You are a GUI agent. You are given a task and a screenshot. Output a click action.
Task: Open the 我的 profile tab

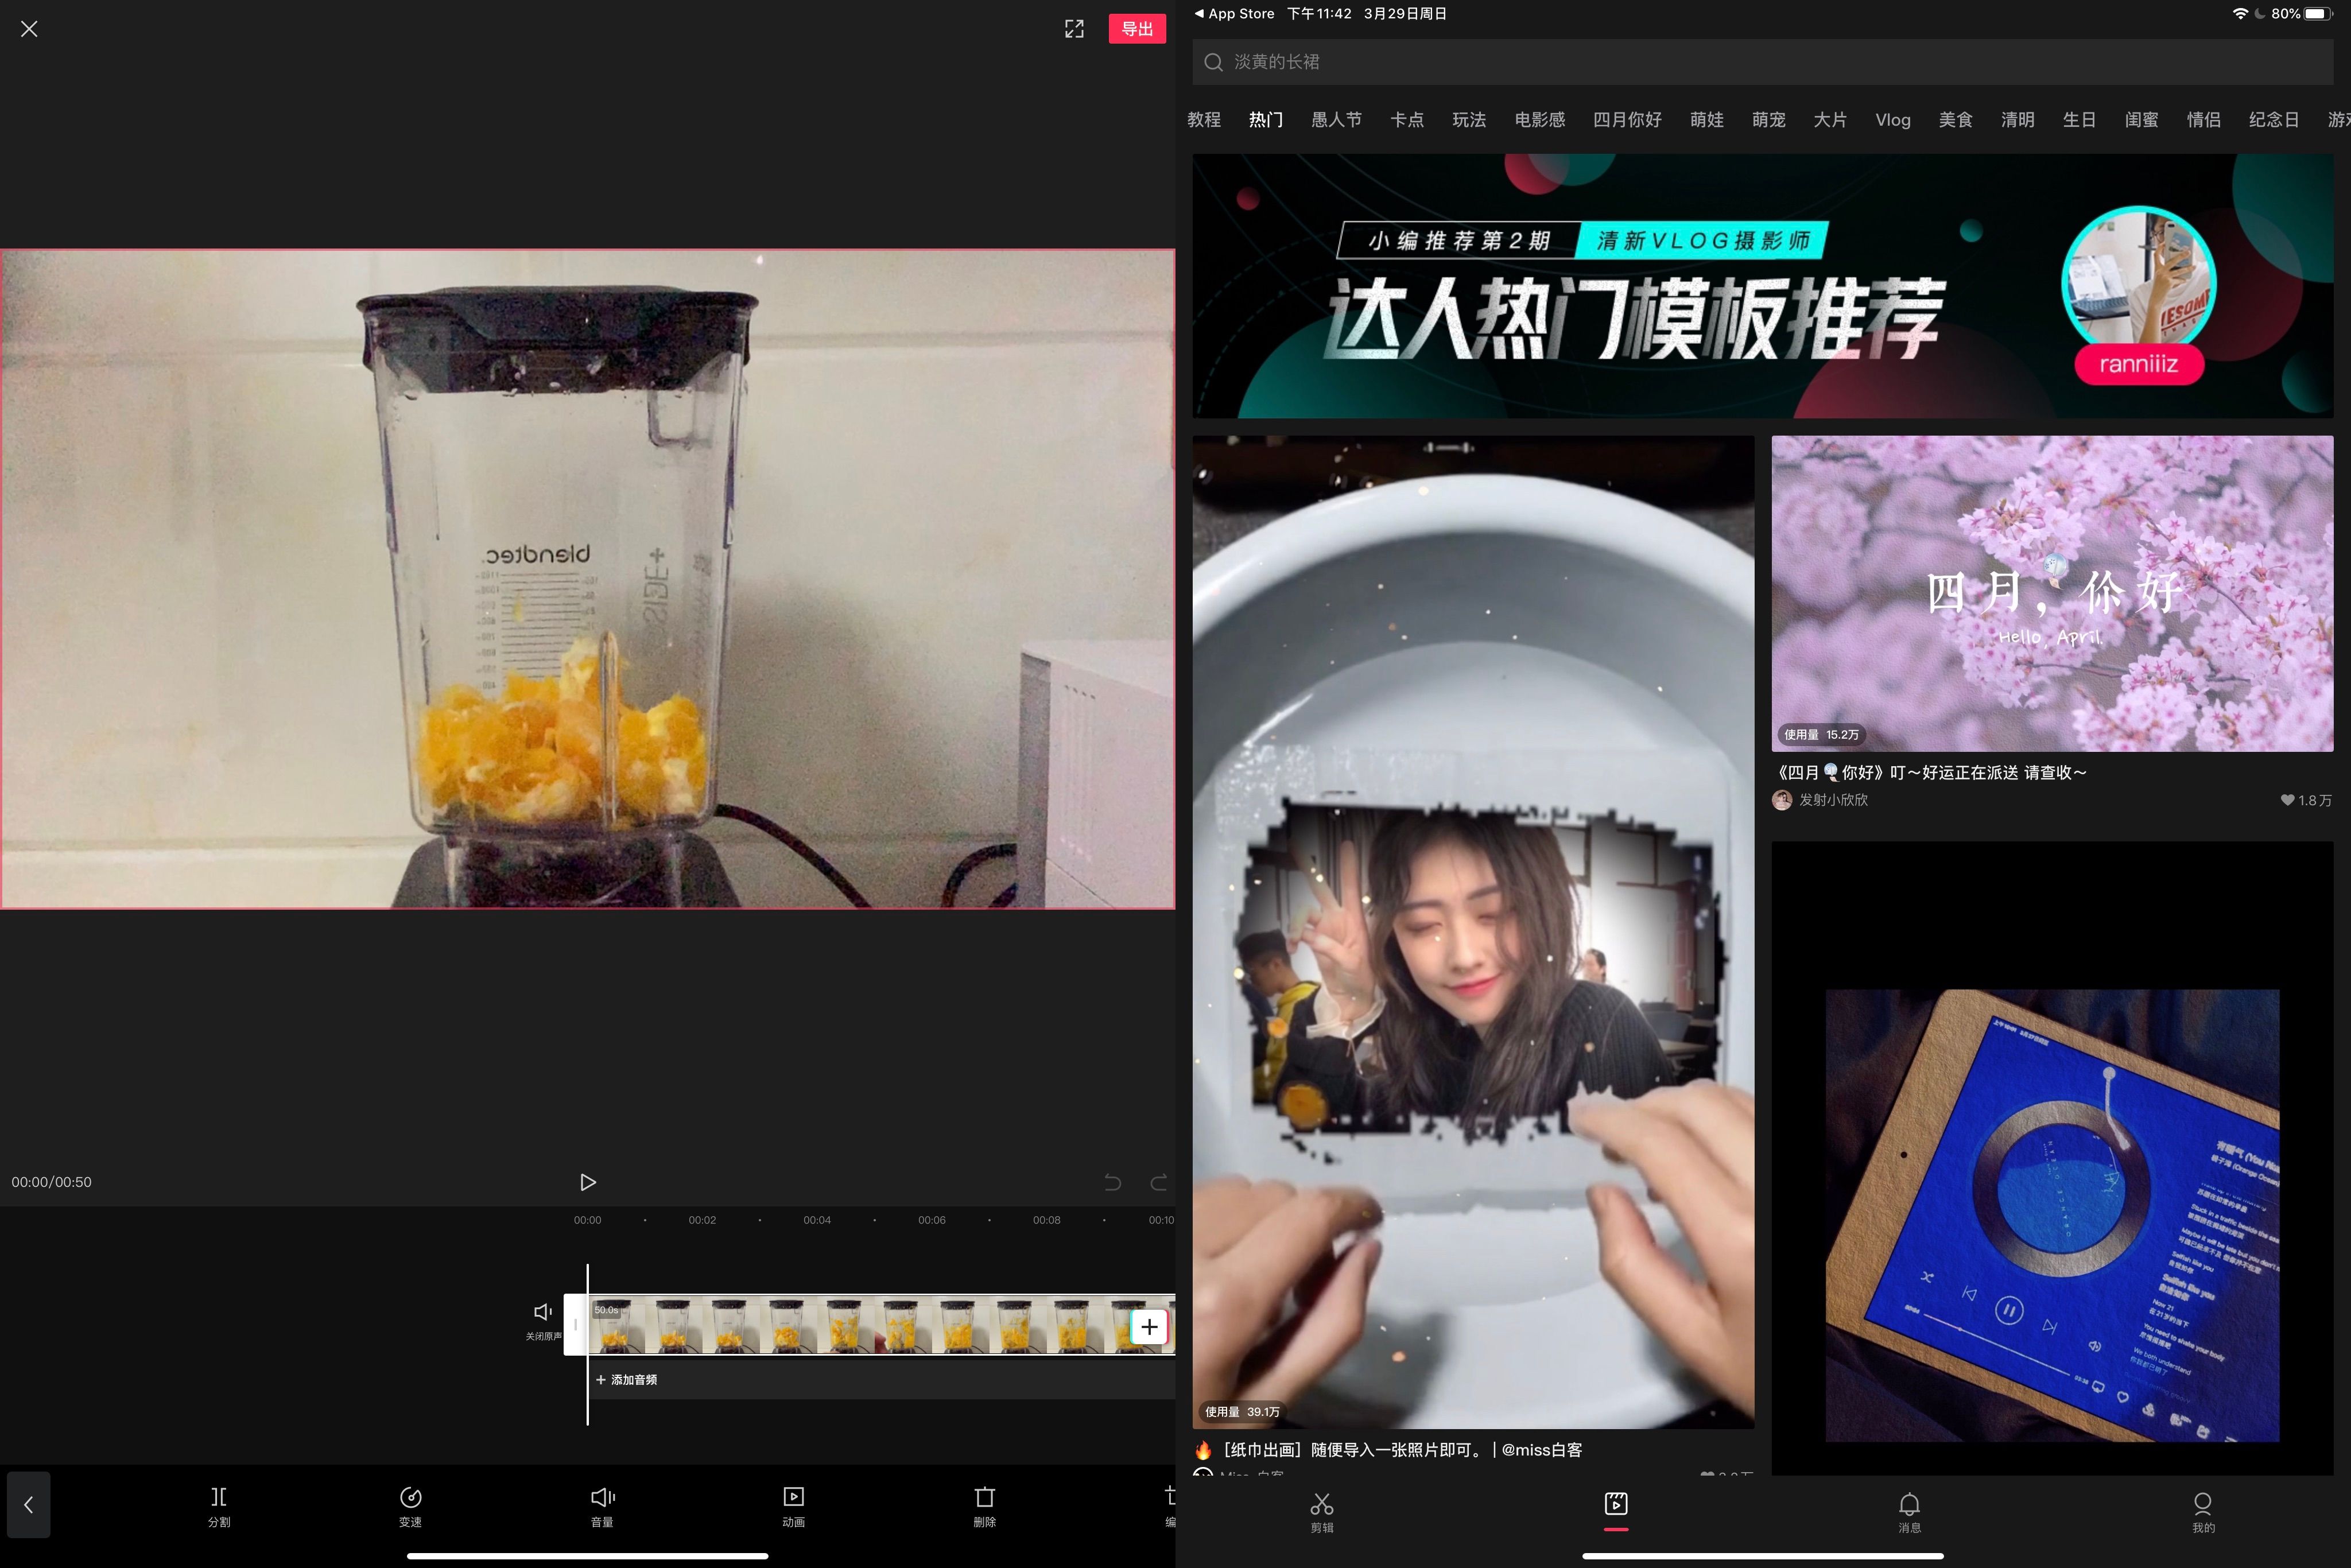tap(2202, 1512)
